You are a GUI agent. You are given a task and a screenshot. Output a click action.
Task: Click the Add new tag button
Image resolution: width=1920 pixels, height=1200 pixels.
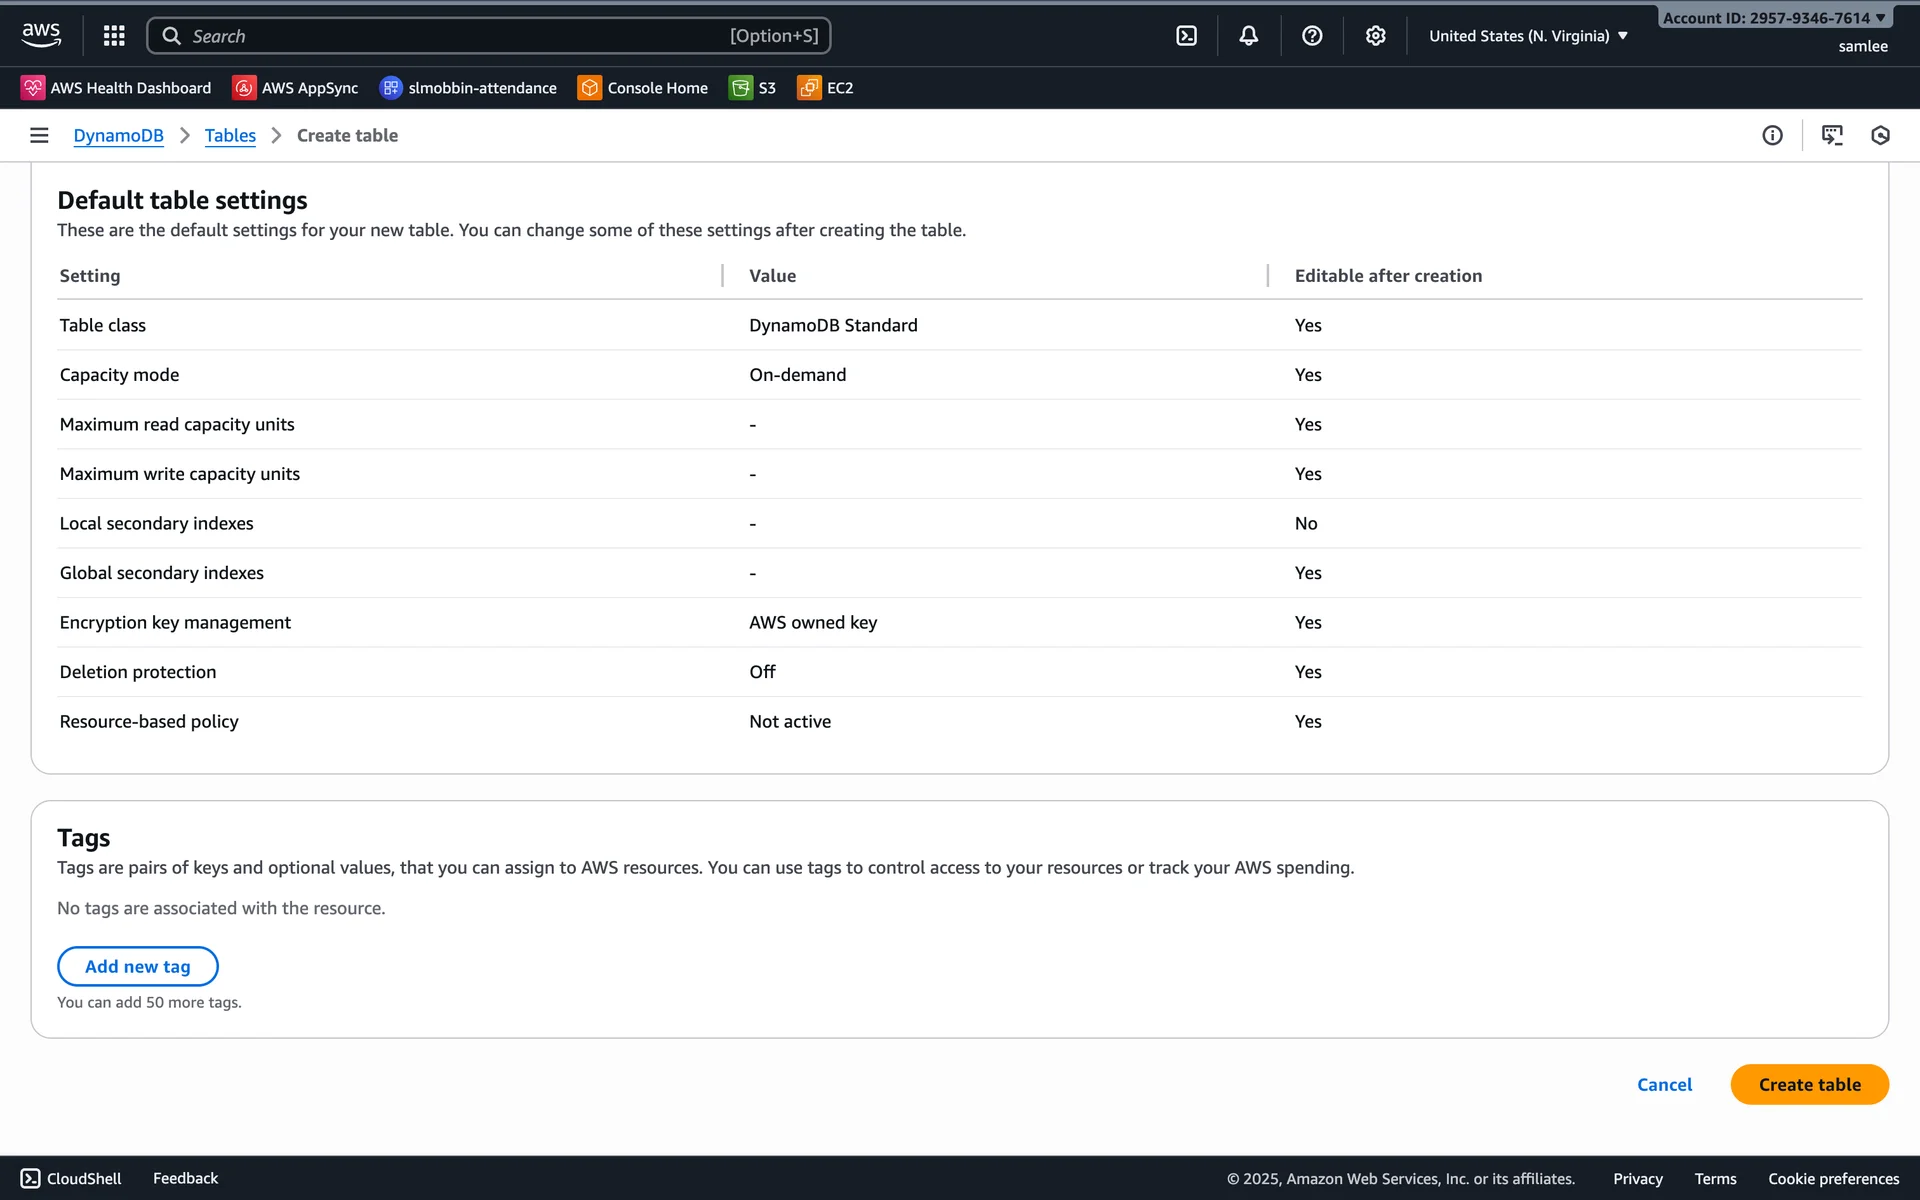coord(137,966)
